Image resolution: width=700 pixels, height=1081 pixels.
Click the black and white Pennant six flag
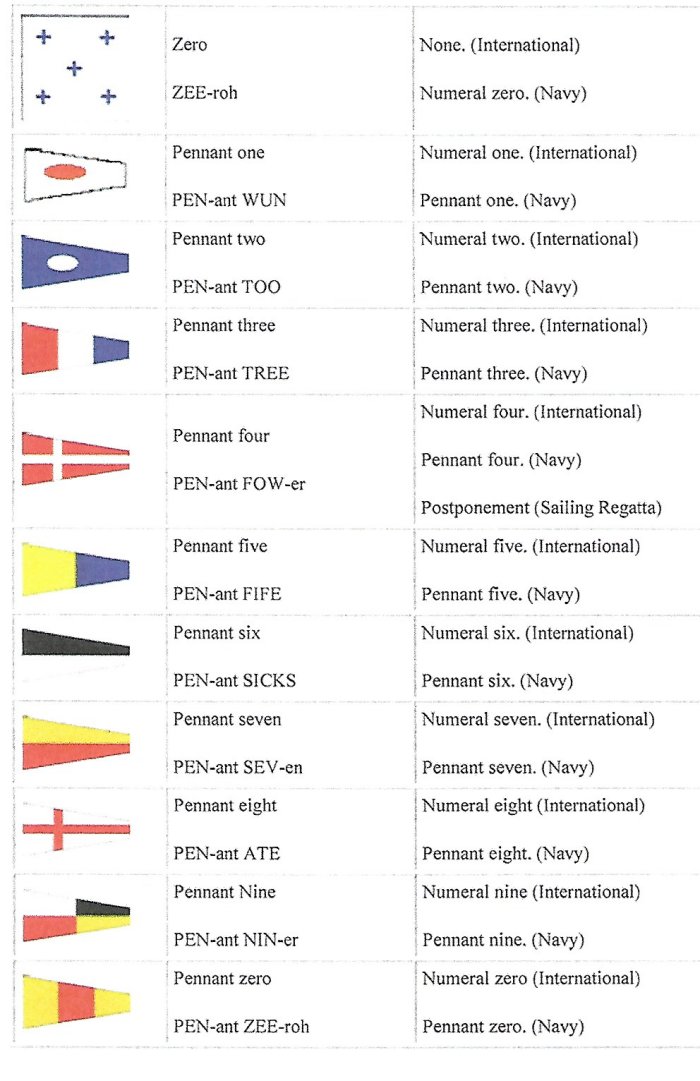(x=75, y=655)
